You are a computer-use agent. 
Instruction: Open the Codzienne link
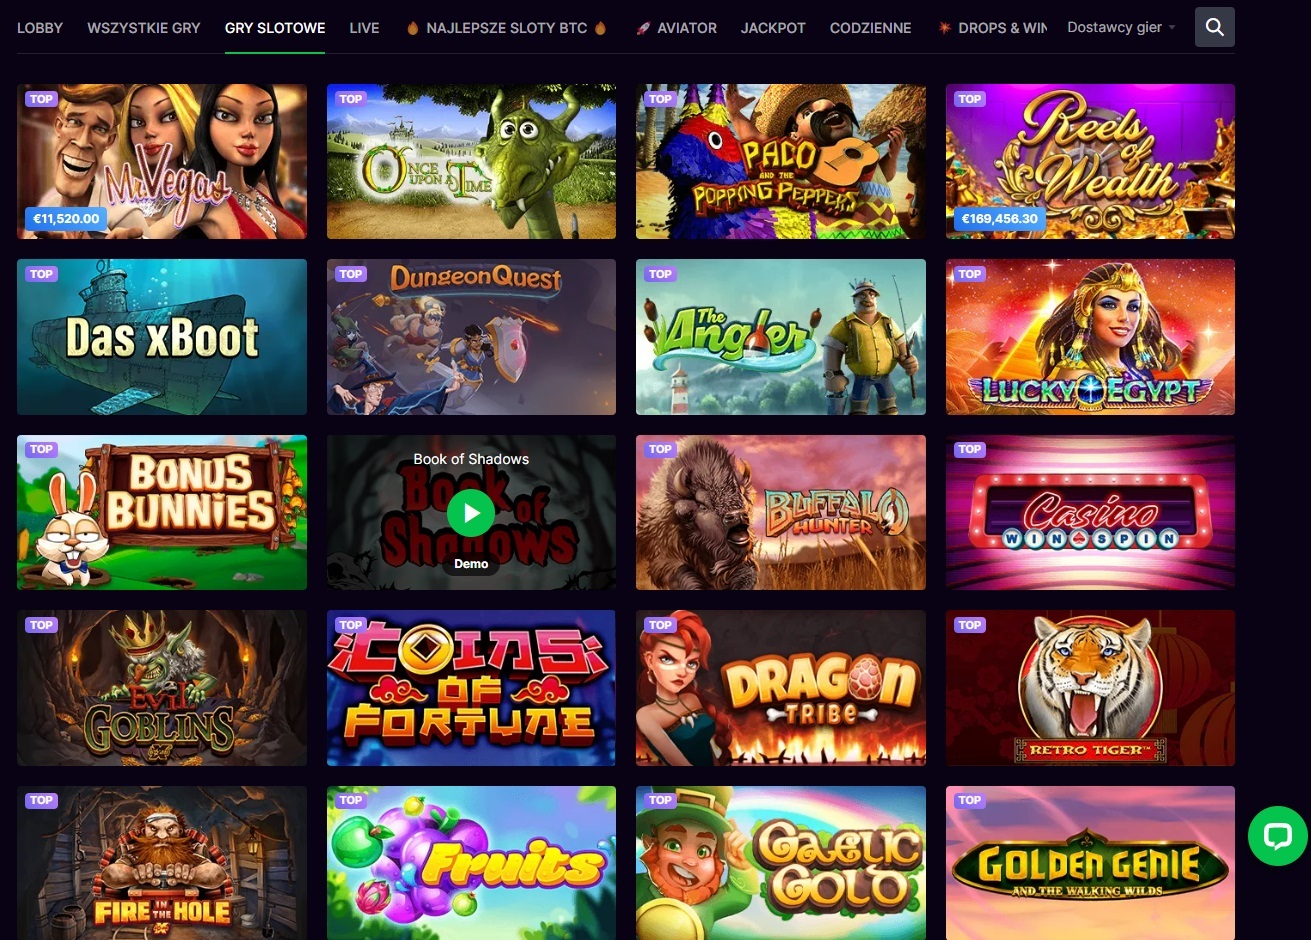(870, 28)
